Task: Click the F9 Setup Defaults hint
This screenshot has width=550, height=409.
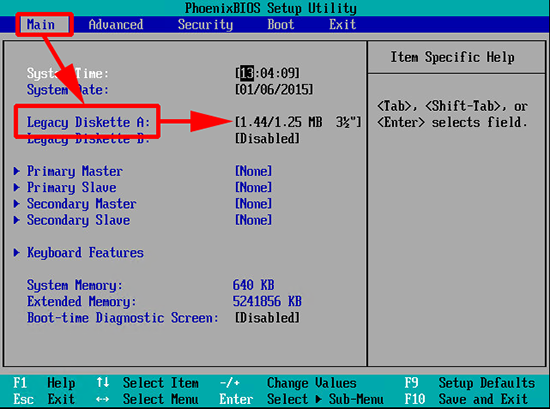Action: point(469,383)
